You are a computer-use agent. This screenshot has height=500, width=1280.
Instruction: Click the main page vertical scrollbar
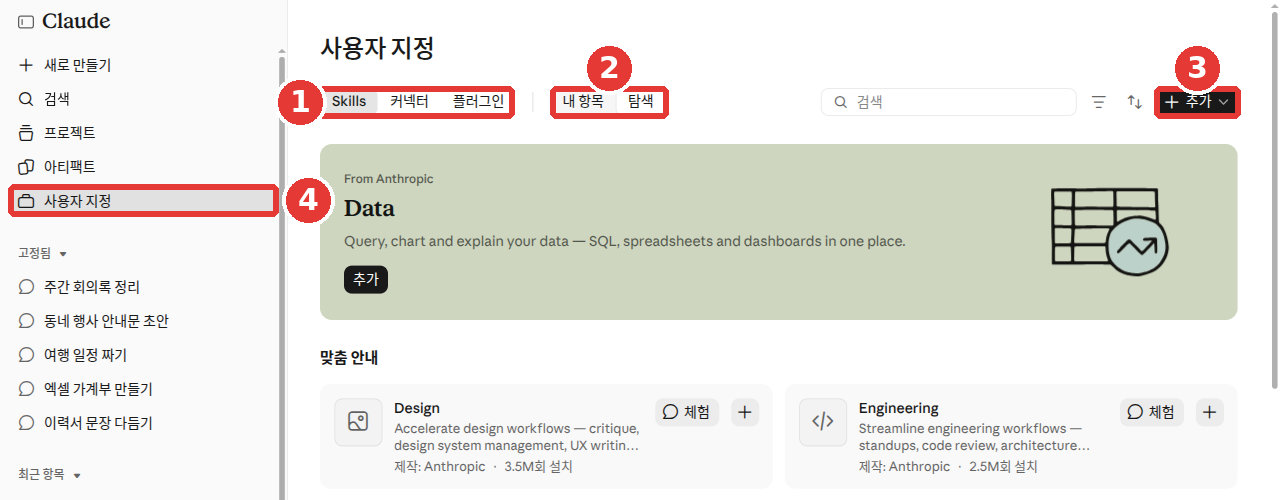click(x=1274, y=200)
